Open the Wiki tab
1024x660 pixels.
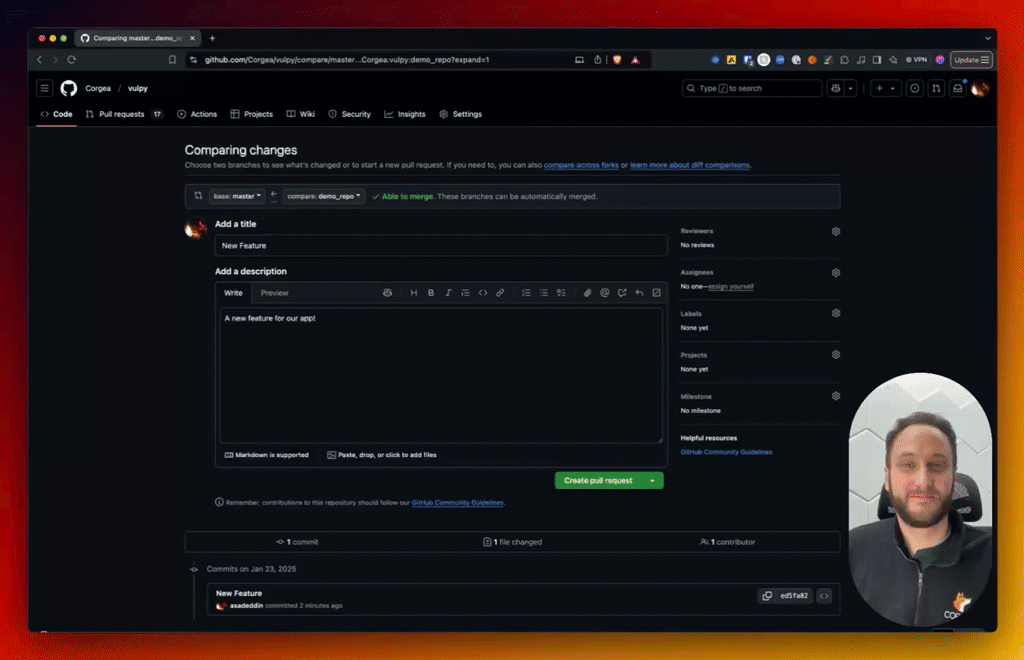tap(301, 114)
